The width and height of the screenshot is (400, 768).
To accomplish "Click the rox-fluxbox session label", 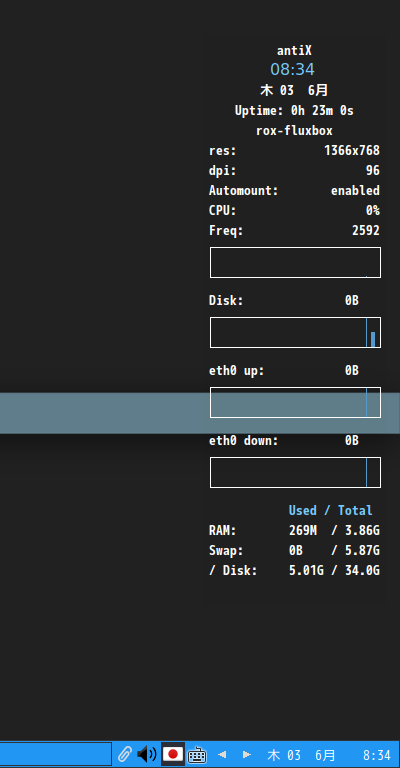I will (x=294, y=131).
